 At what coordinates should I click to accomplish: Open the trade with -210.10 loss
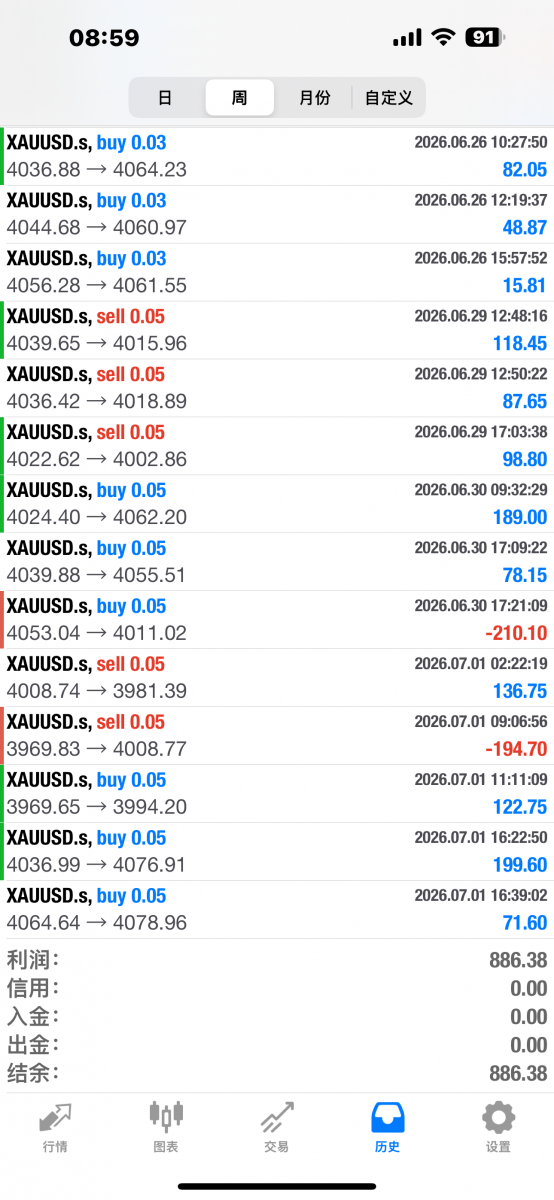pos(277,620)
